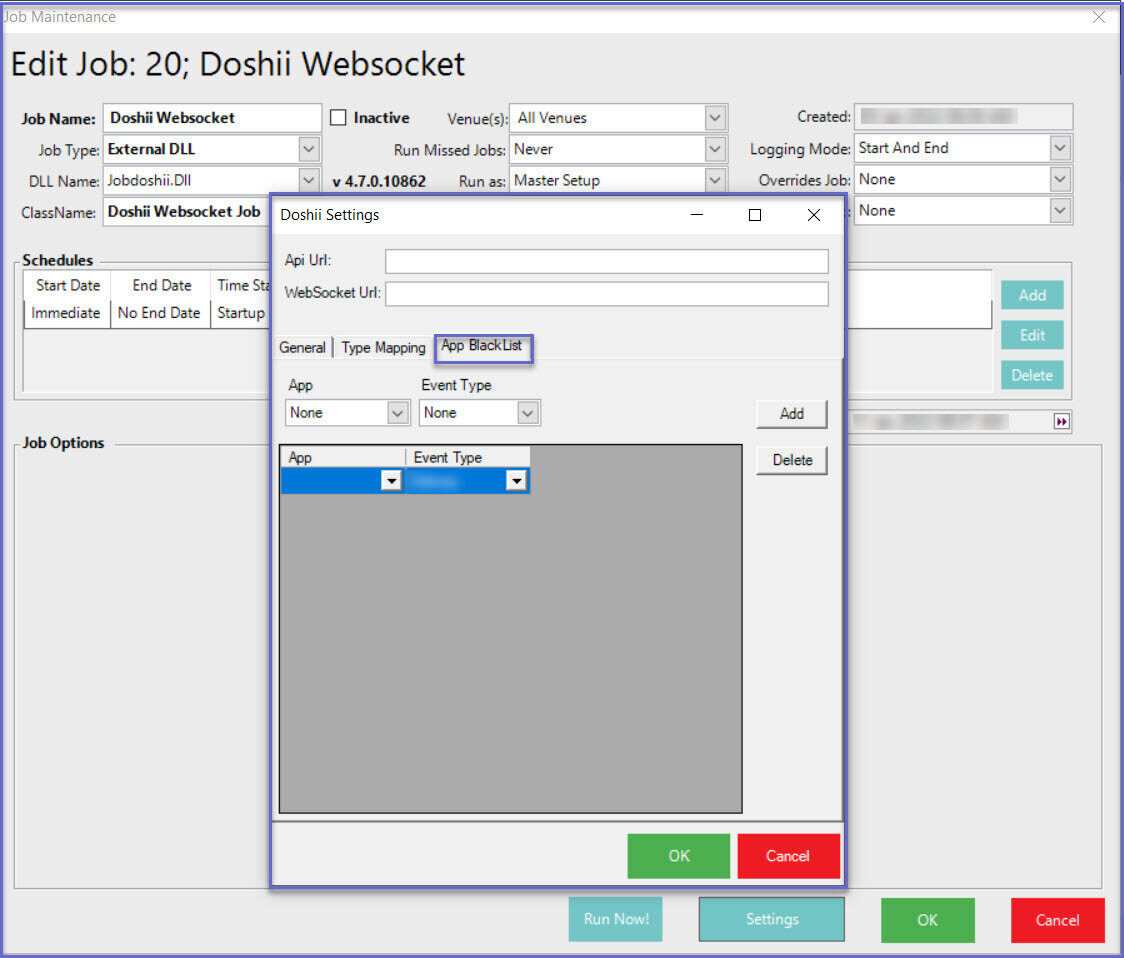Viewport: 1124px width, 958px height.
Task: Close the Job Maintenance window
Action: [1099, 16]
